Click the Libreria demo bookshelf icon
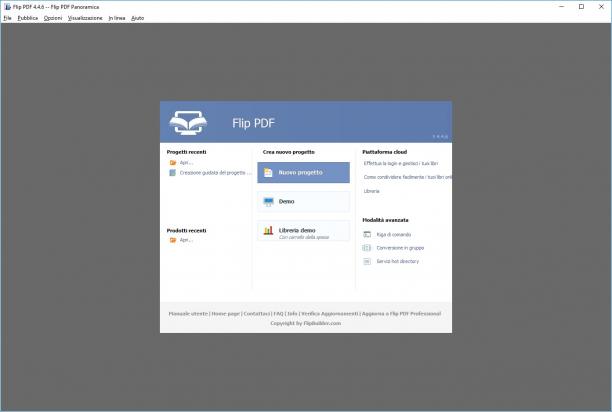This screenshot has height=412, width=612. pyautogui.click(x=269, y=231)
